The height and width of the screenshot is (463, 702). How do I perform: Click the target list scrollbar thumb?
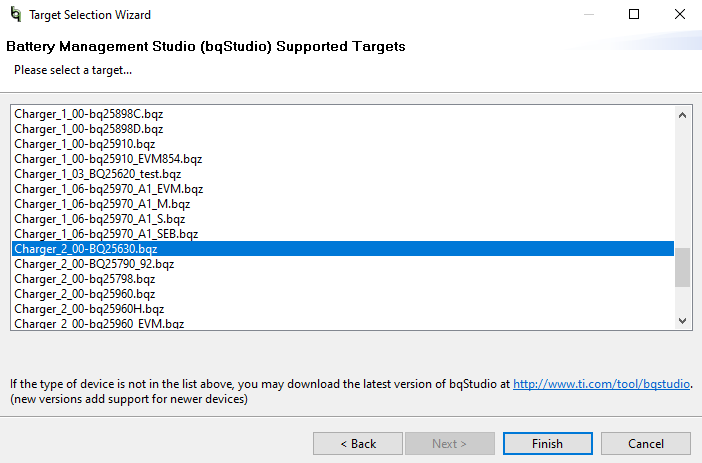(x=683, y=268)
